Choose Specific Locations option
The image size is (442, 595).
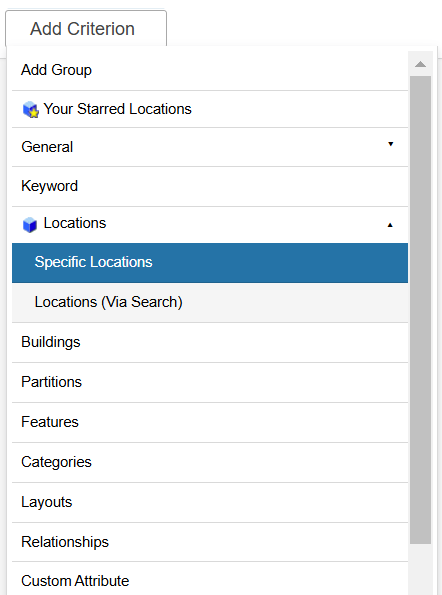[210, 263]
